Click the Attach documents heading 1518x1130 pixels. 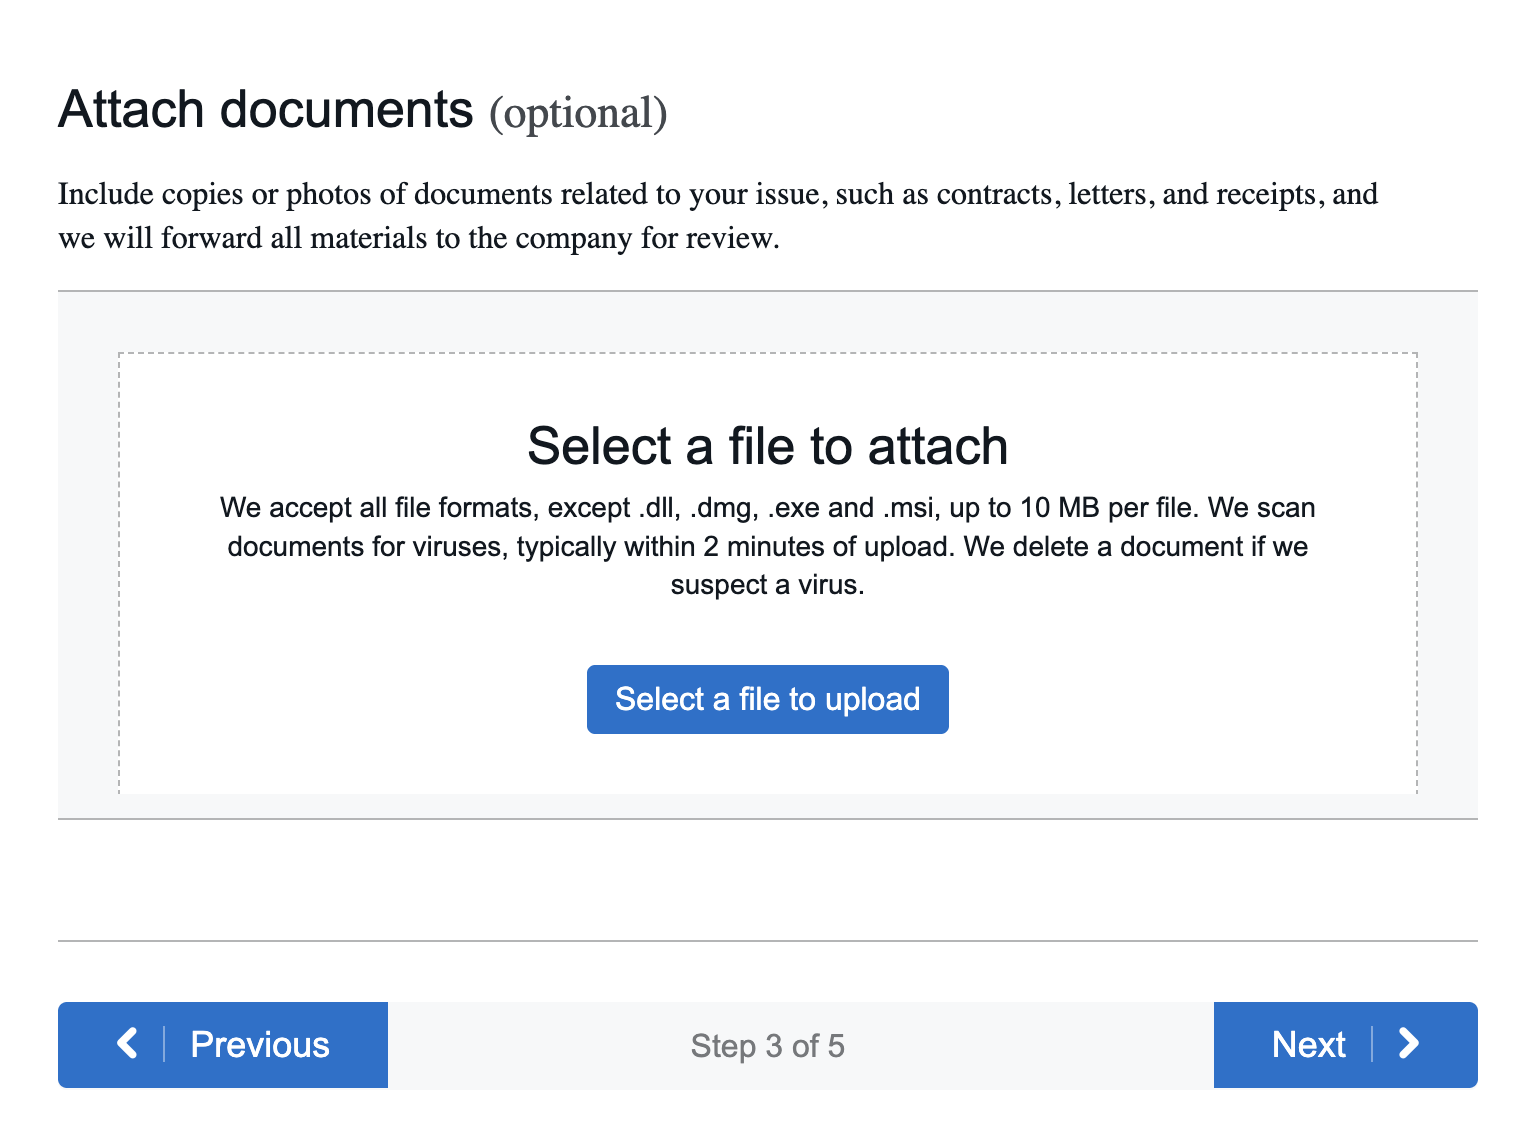(x=265, y=110)
